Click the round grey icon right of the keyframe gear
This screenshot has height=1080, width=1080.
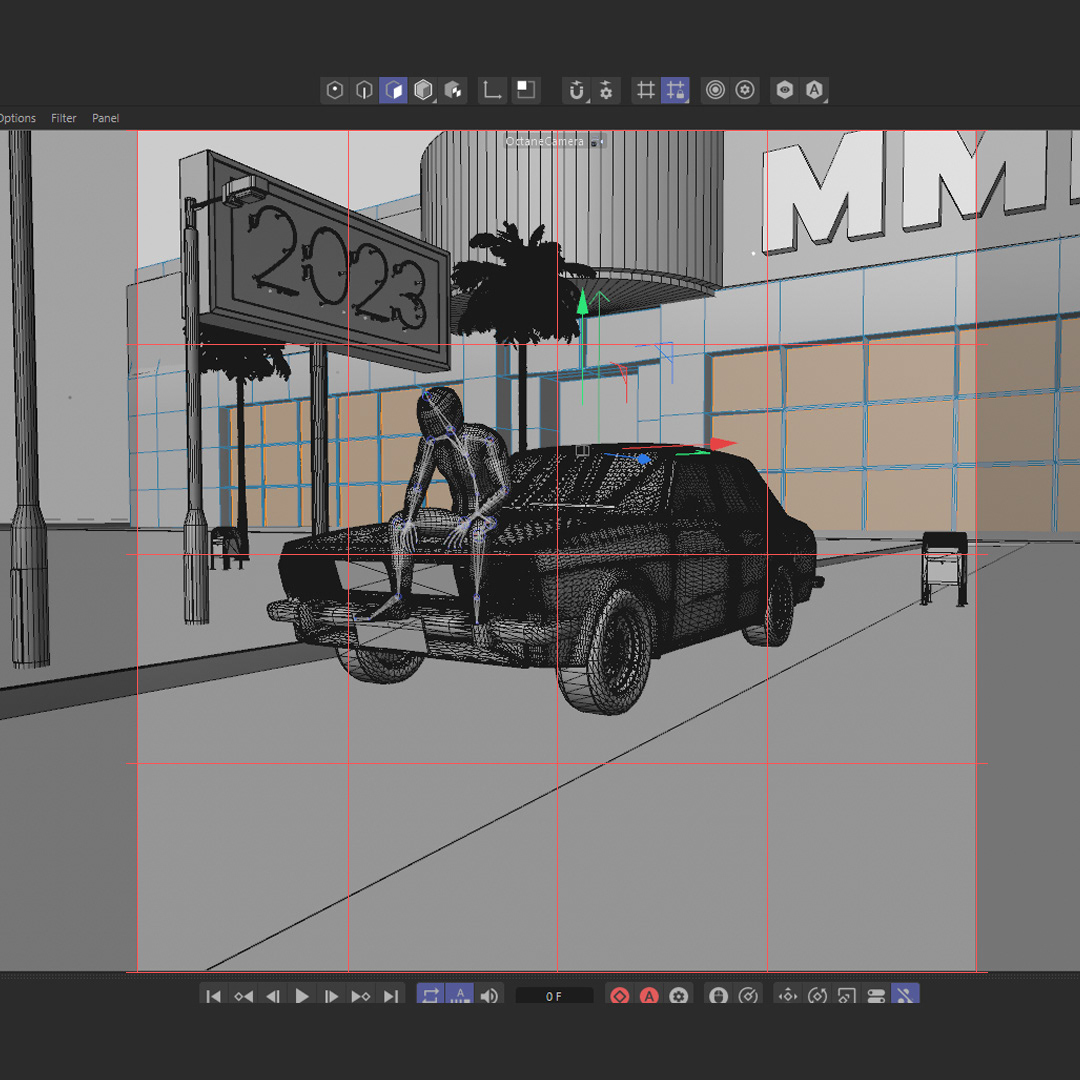(718, 996)
